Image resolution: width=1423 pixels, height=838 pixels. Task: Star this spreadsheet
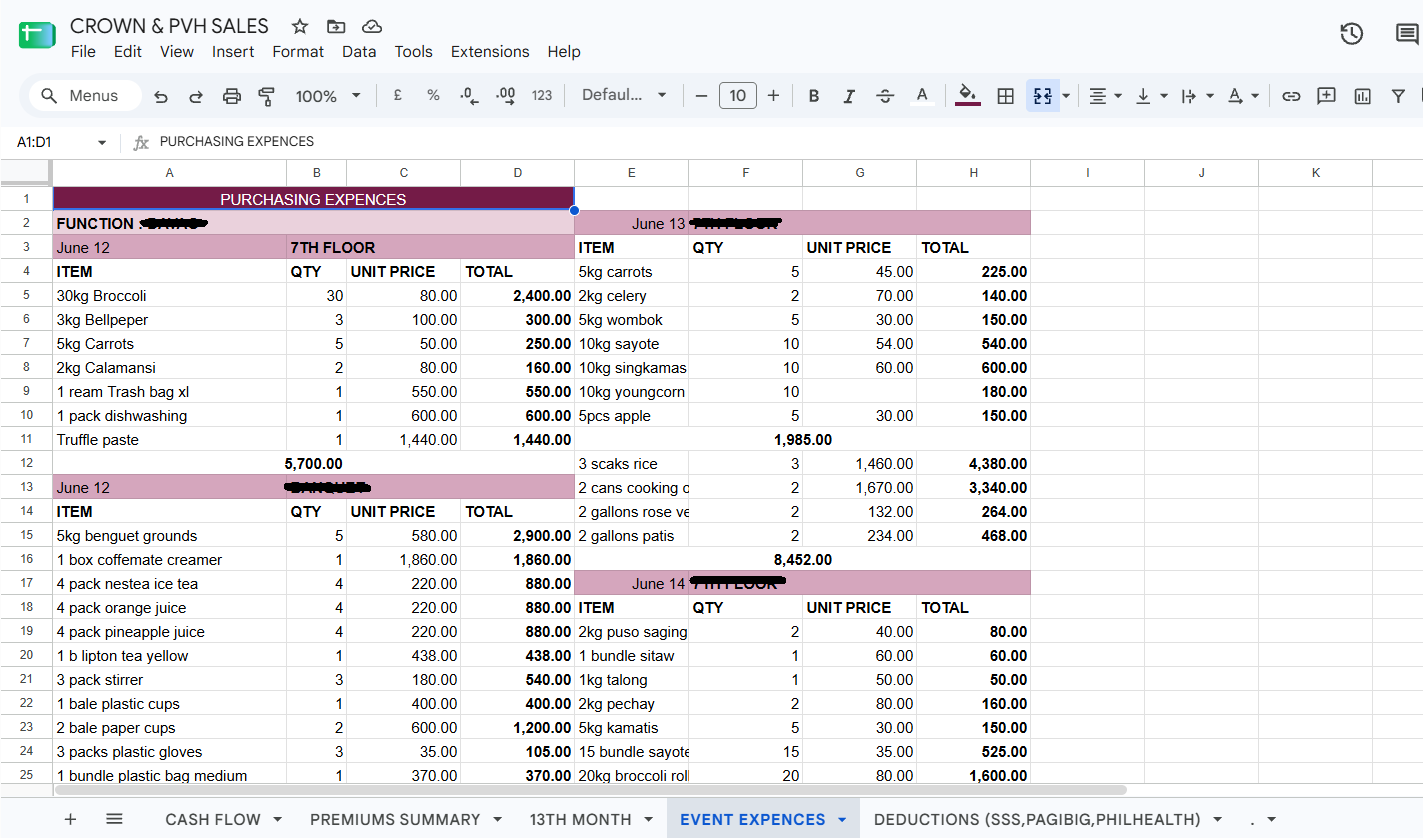tap(300, 27)
